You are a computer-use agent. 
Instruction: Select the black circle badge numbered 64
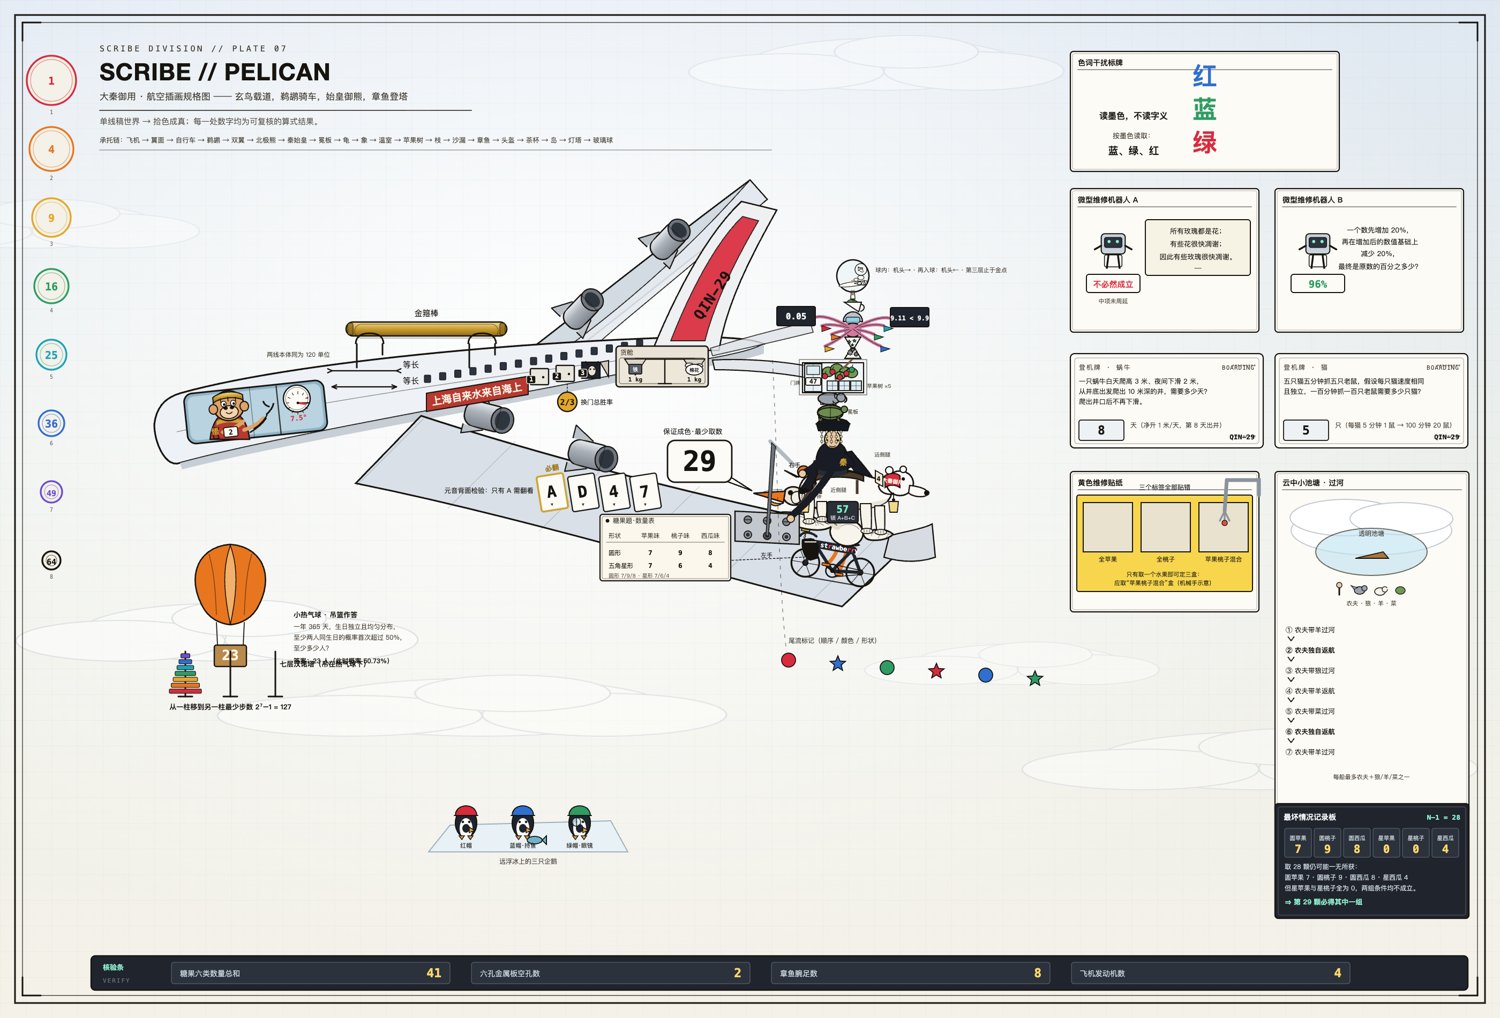(x=51, y=561)
